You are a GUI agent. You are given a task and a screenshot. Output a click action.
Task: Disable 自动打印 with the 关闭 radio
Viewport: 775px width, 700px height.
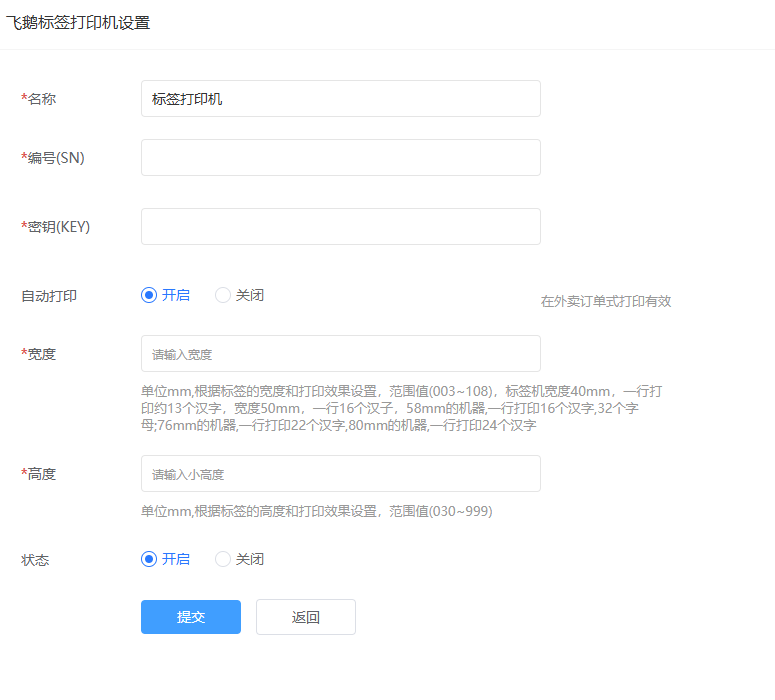(223, 295)
